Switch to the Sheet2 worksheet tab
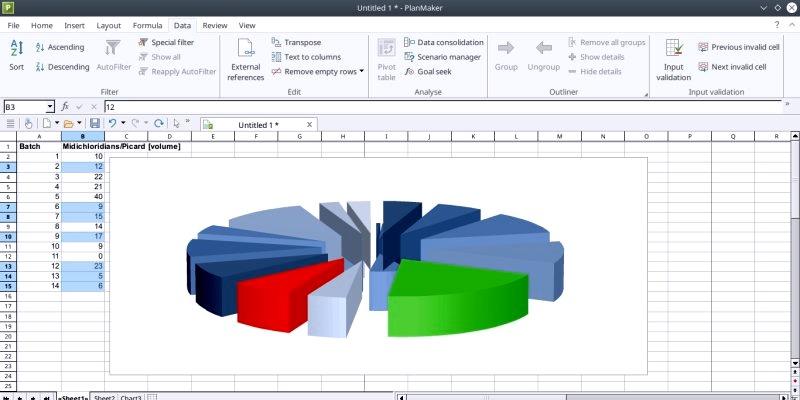800x400 pixels. tap(104, 396)
